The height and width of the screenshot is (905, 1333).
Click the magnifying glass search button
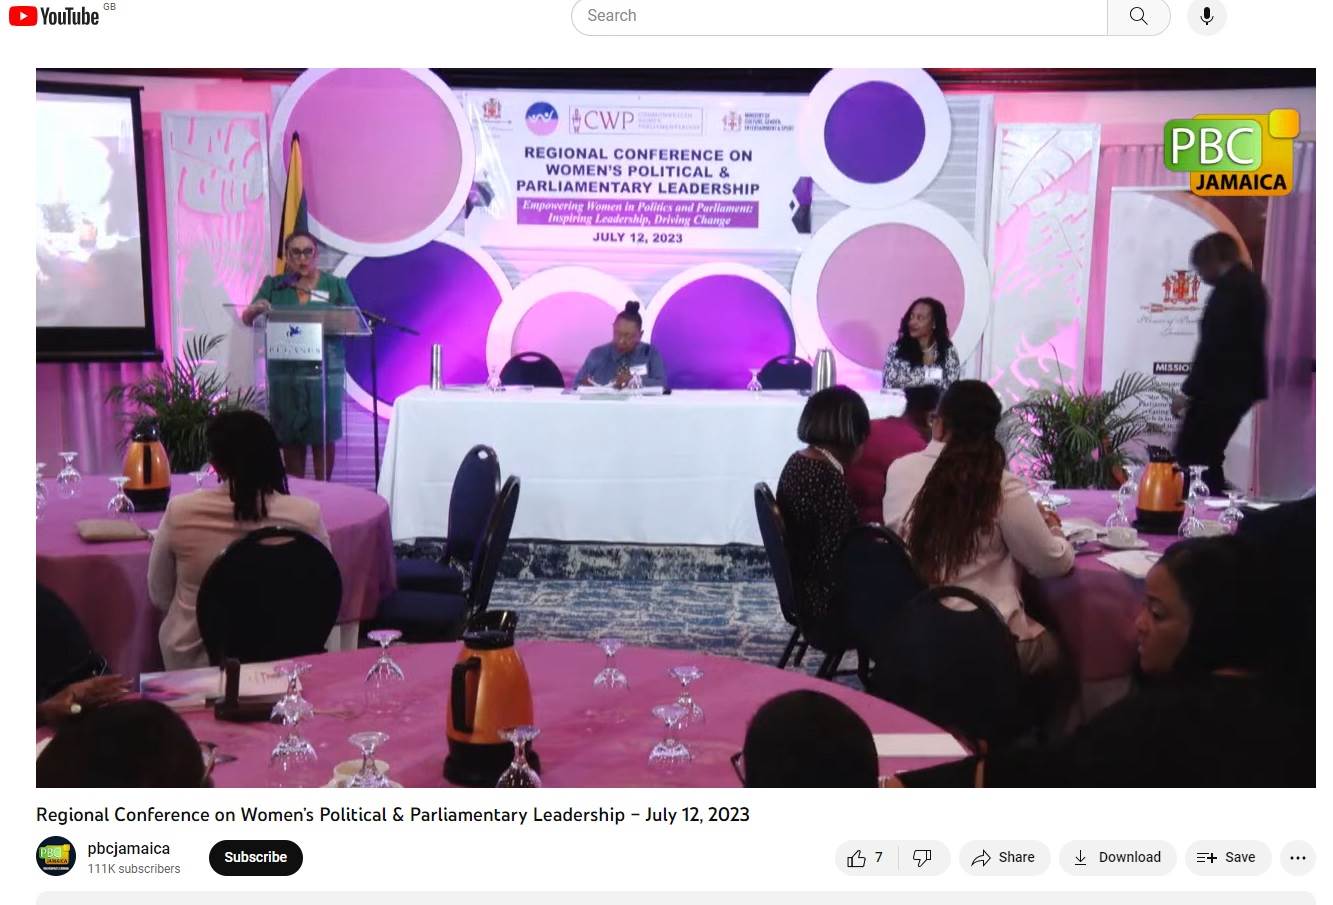(x=1138, y=16)
